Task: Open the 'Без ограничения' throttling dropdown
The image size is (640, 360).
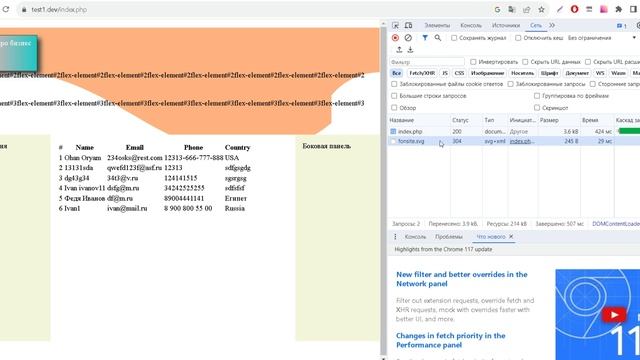Action: tap(602, 38)
